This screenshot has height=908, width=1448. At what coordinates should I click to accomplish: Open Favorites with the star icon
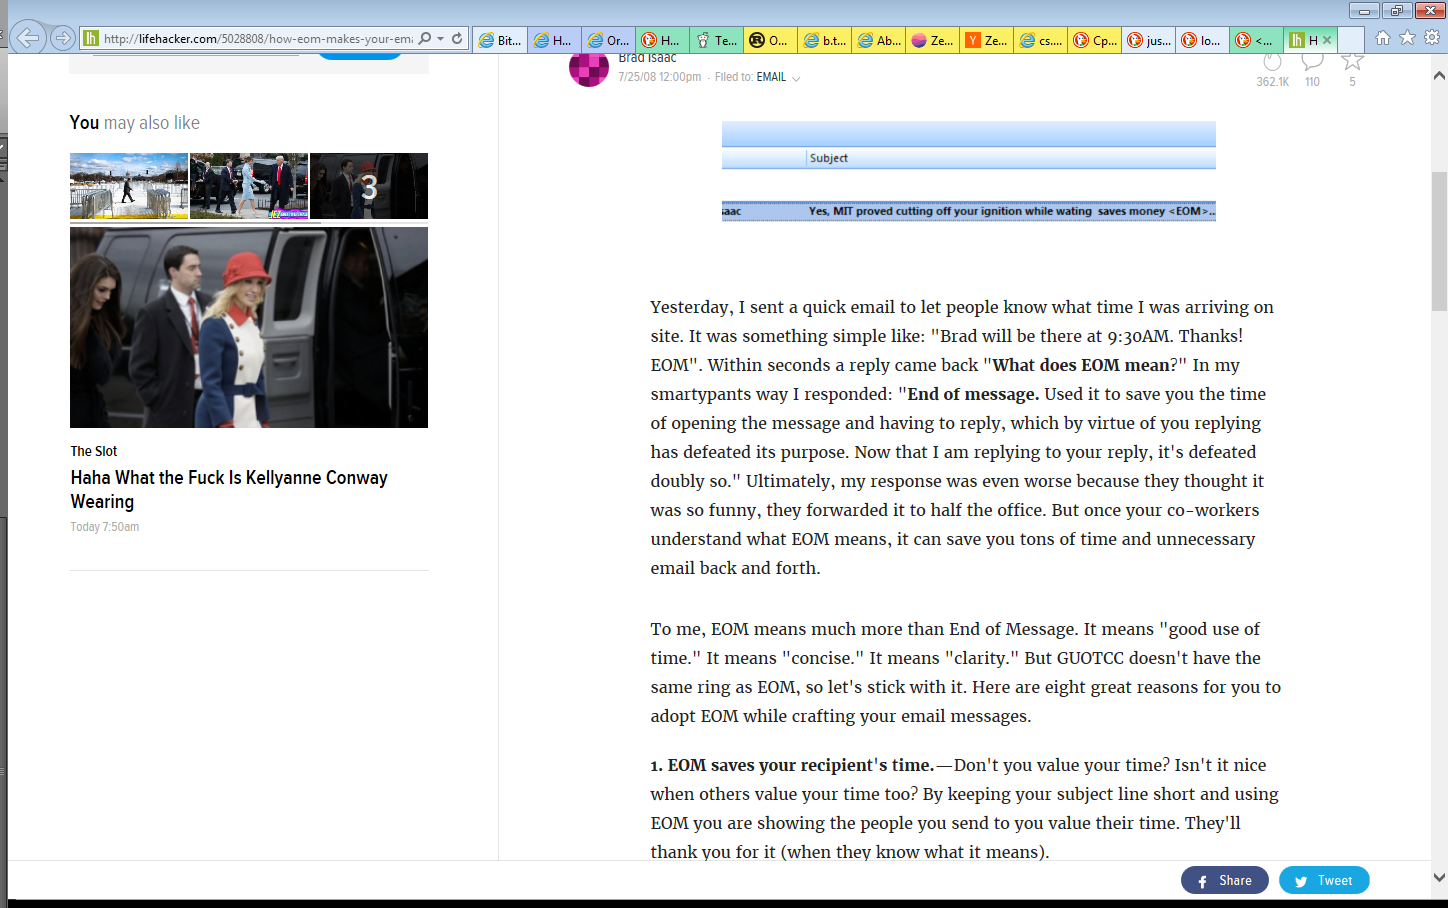click(x=1407, y=38)
